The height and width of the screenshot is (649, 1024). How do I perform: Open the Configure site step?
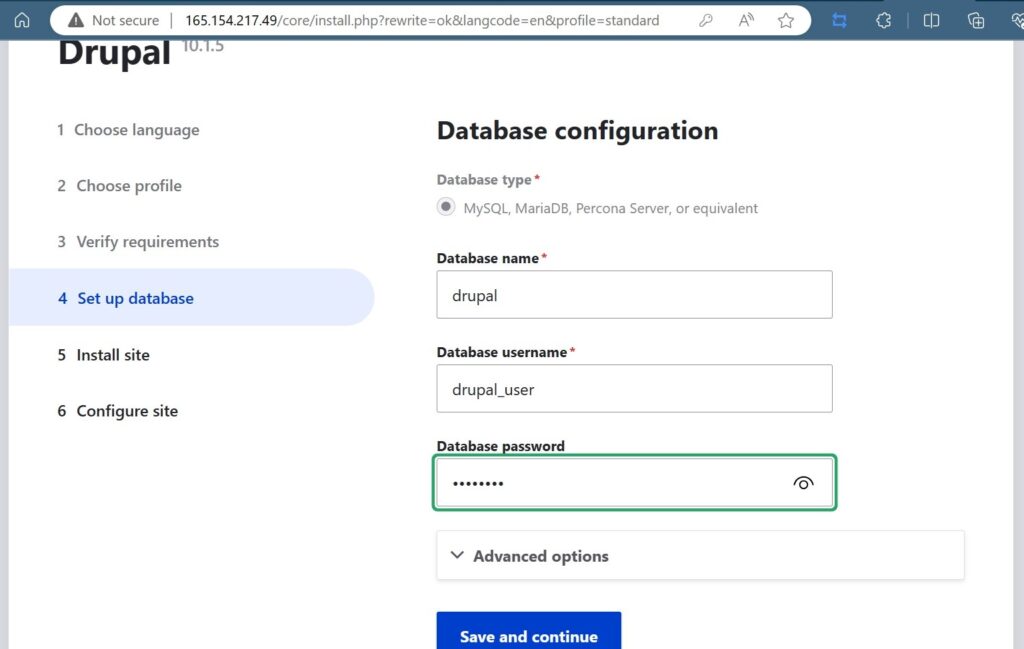[x=127, y=411]
